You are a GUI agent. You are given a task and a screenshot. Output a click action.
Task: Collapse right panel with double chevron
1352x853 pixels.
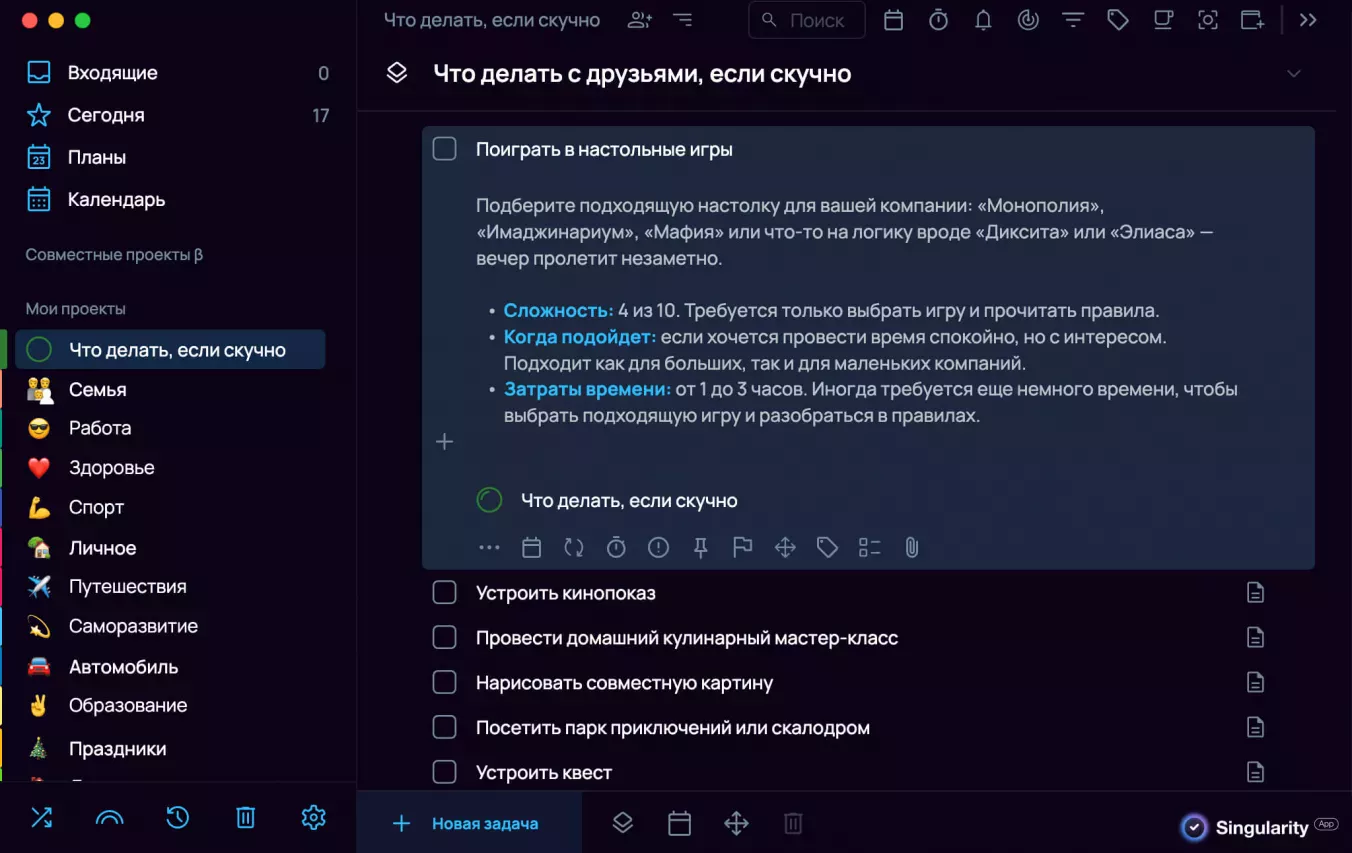pyautogui.click(x=1308, y=20)
